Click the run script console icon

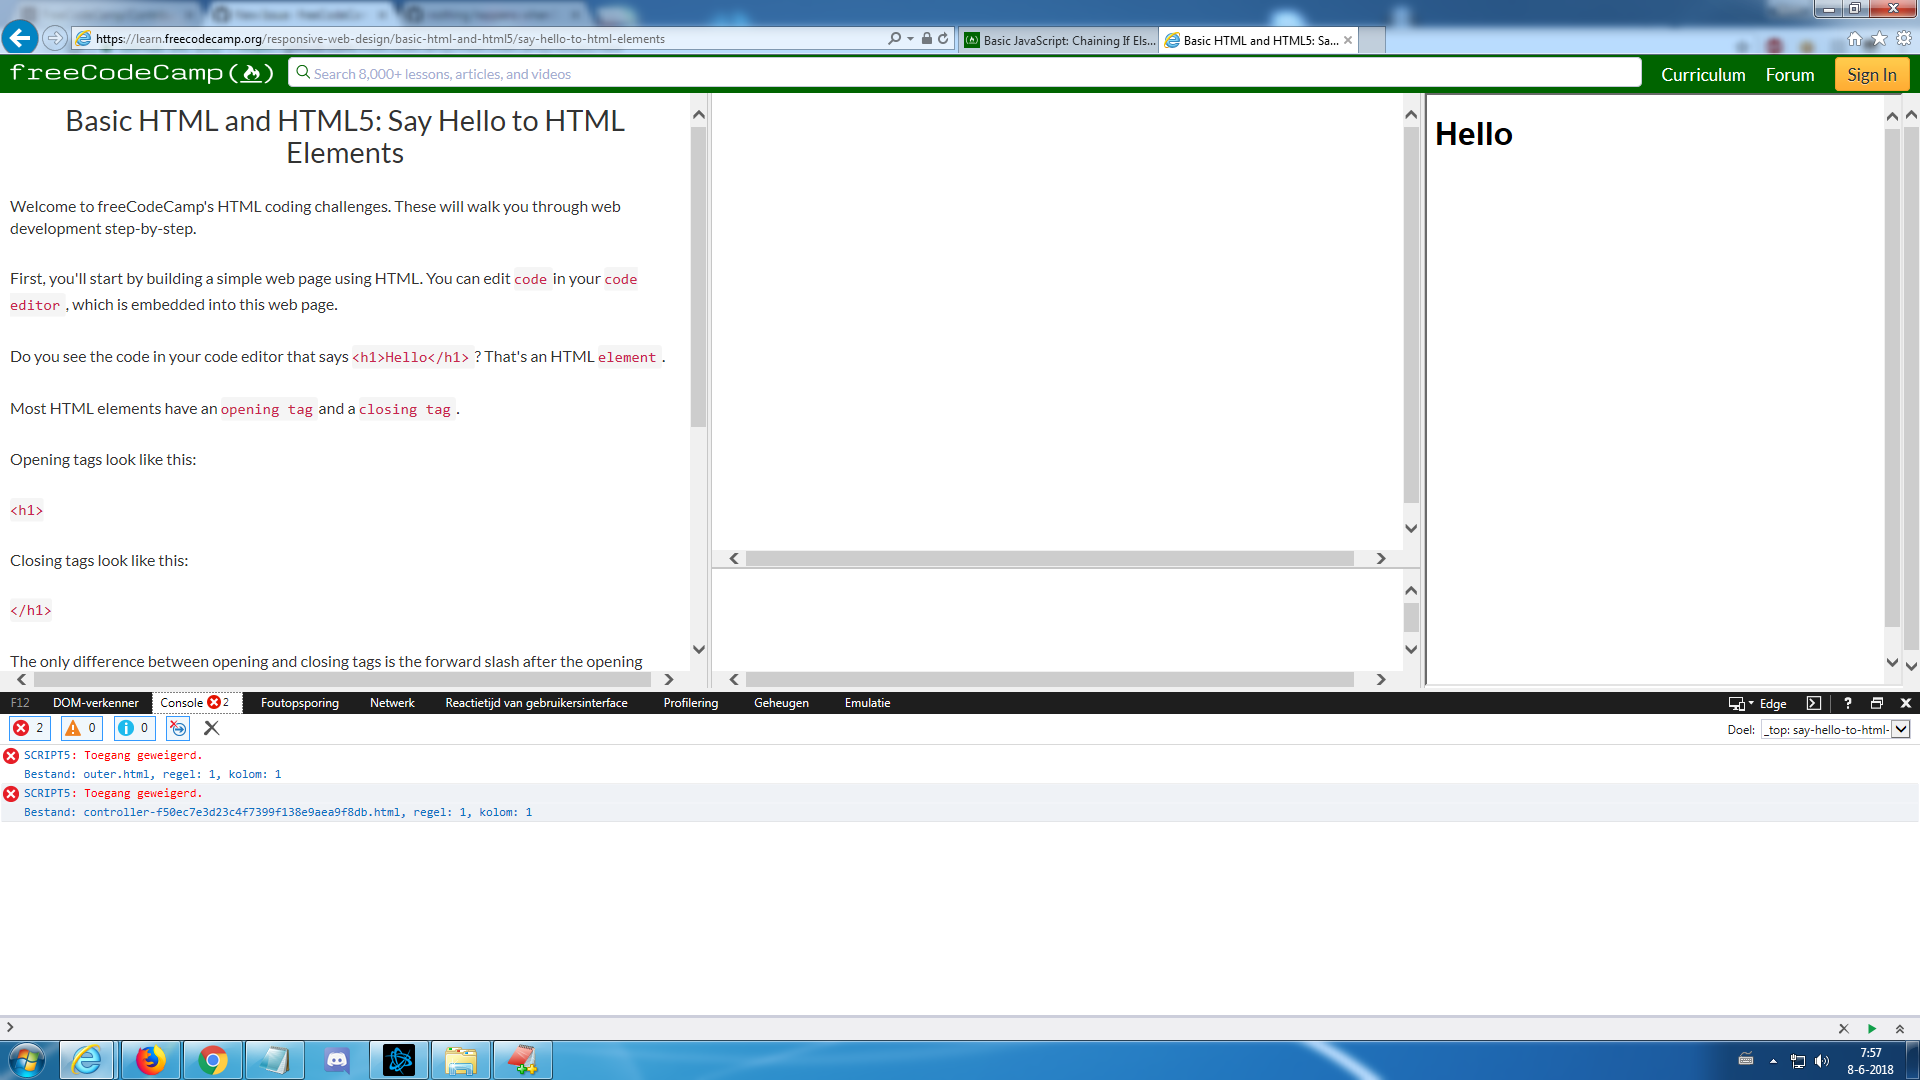pyautogui.click(x=177, y=728)
